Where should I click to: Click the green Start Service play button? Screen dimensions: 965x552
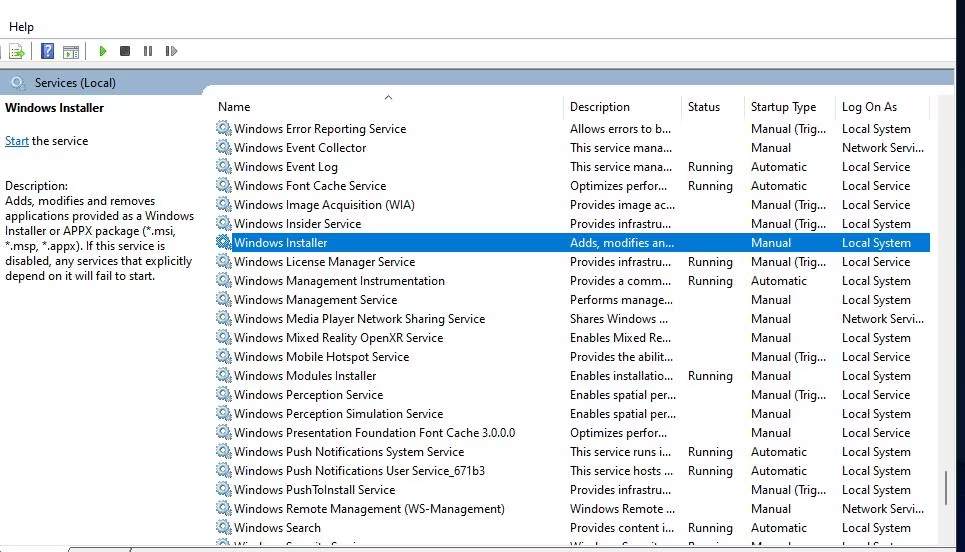point(103,51)
